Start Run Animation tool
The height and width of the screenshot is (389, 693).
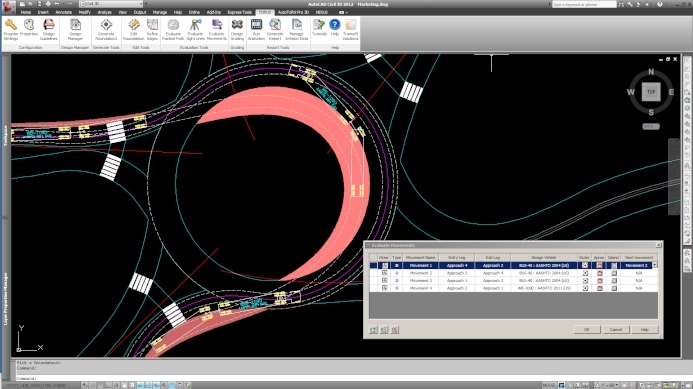point(256,30)
